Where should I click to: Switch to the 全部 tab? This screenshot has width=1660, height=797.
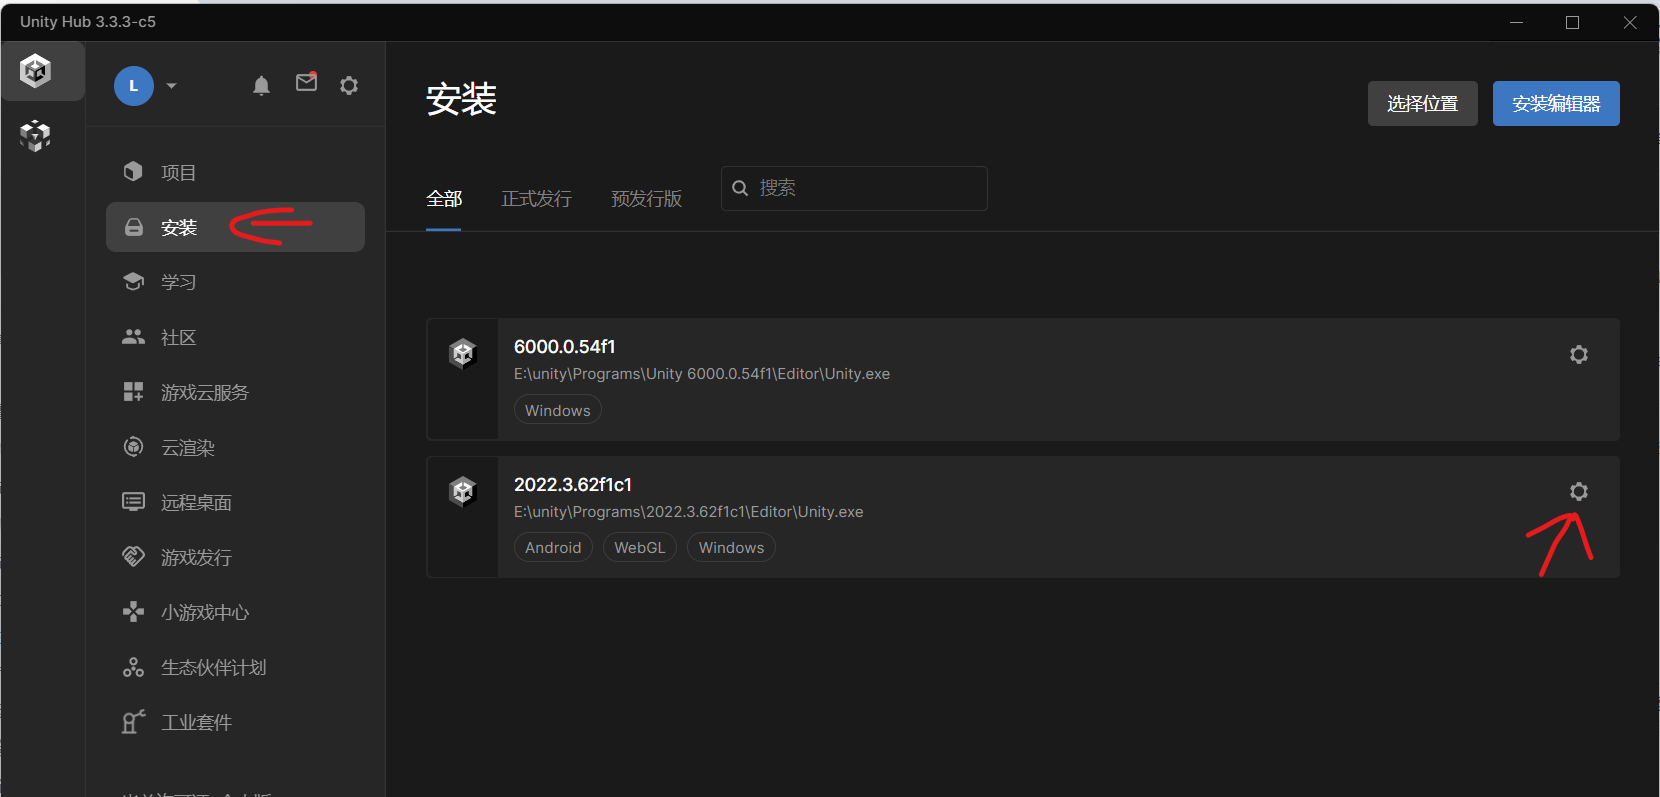444,199
